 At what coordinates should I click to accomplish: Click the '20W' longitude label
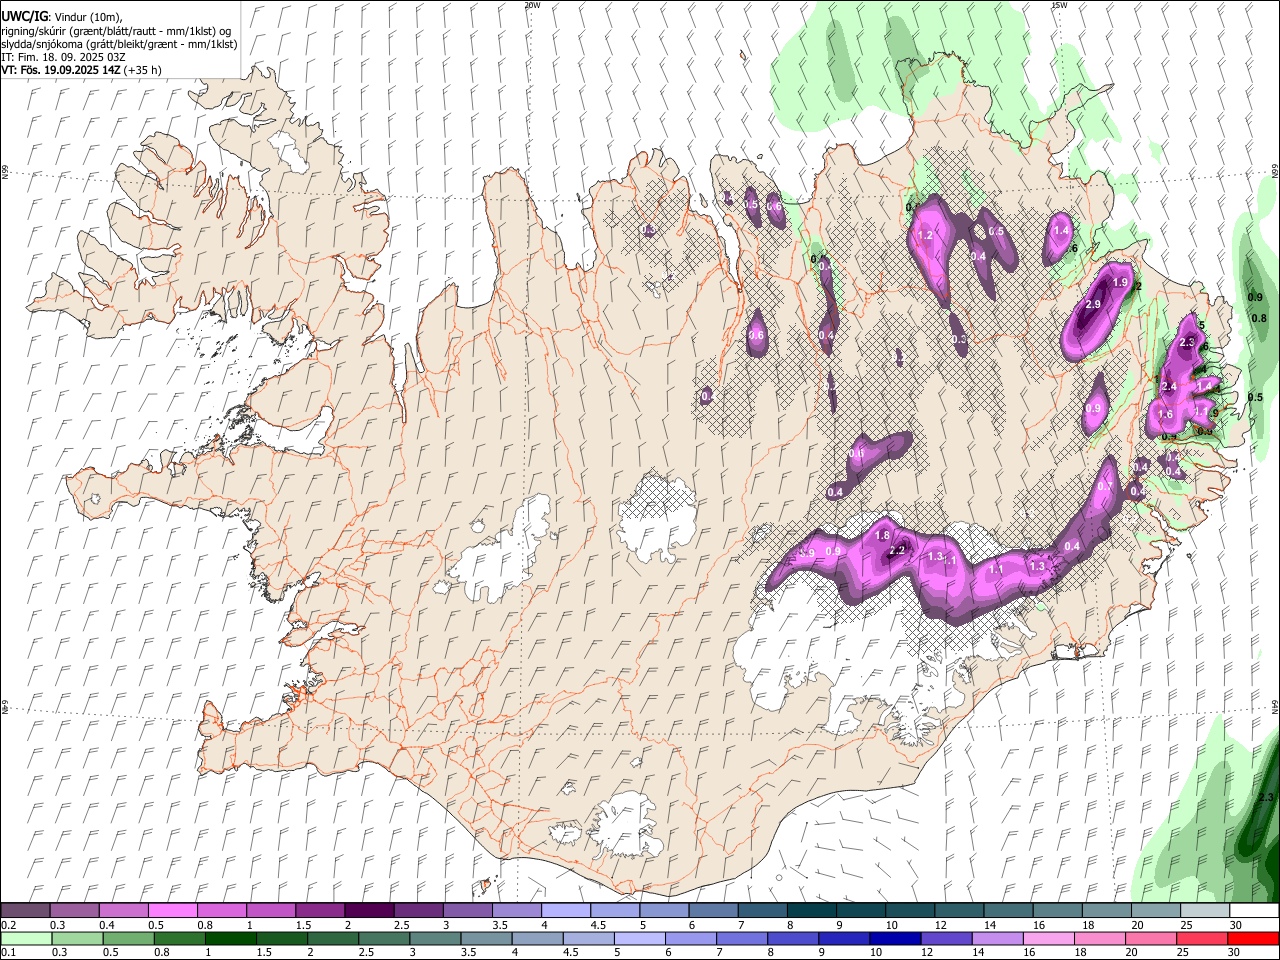pos(533,5)
